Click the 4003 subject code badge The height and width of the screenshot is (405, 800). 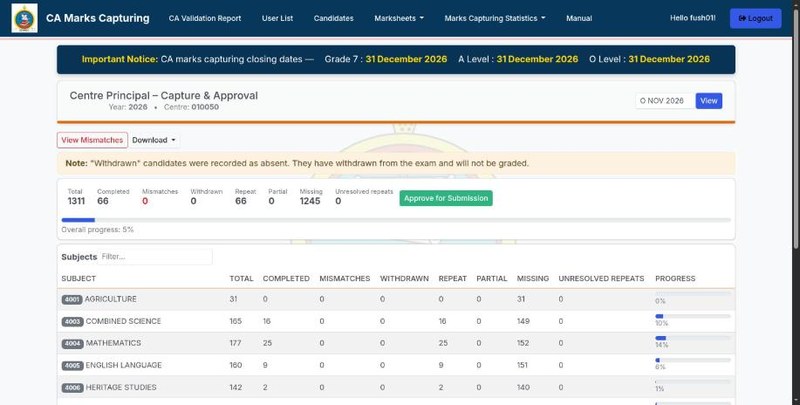coord(72,321)
